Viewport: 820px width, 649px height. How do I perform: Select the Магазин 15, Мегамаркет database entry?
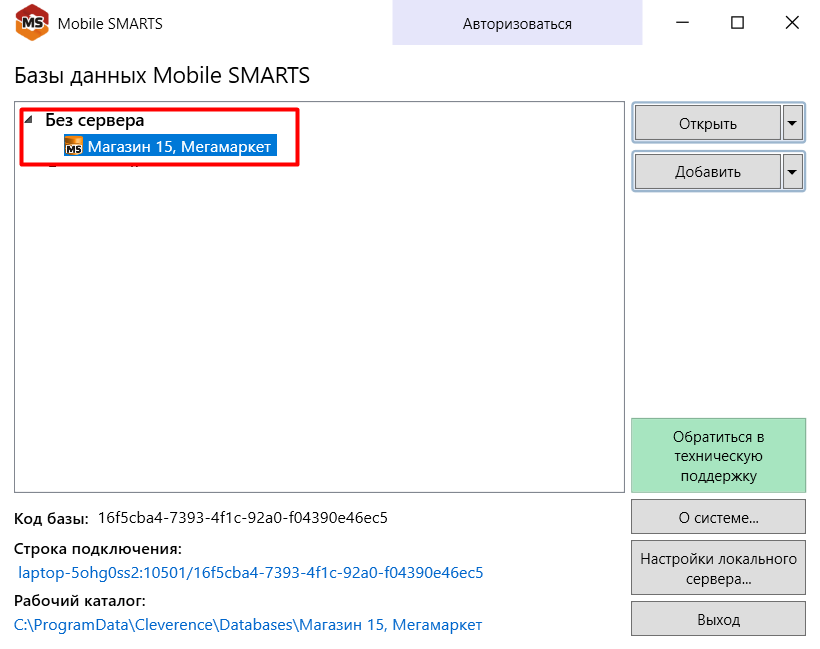(170, 146)
